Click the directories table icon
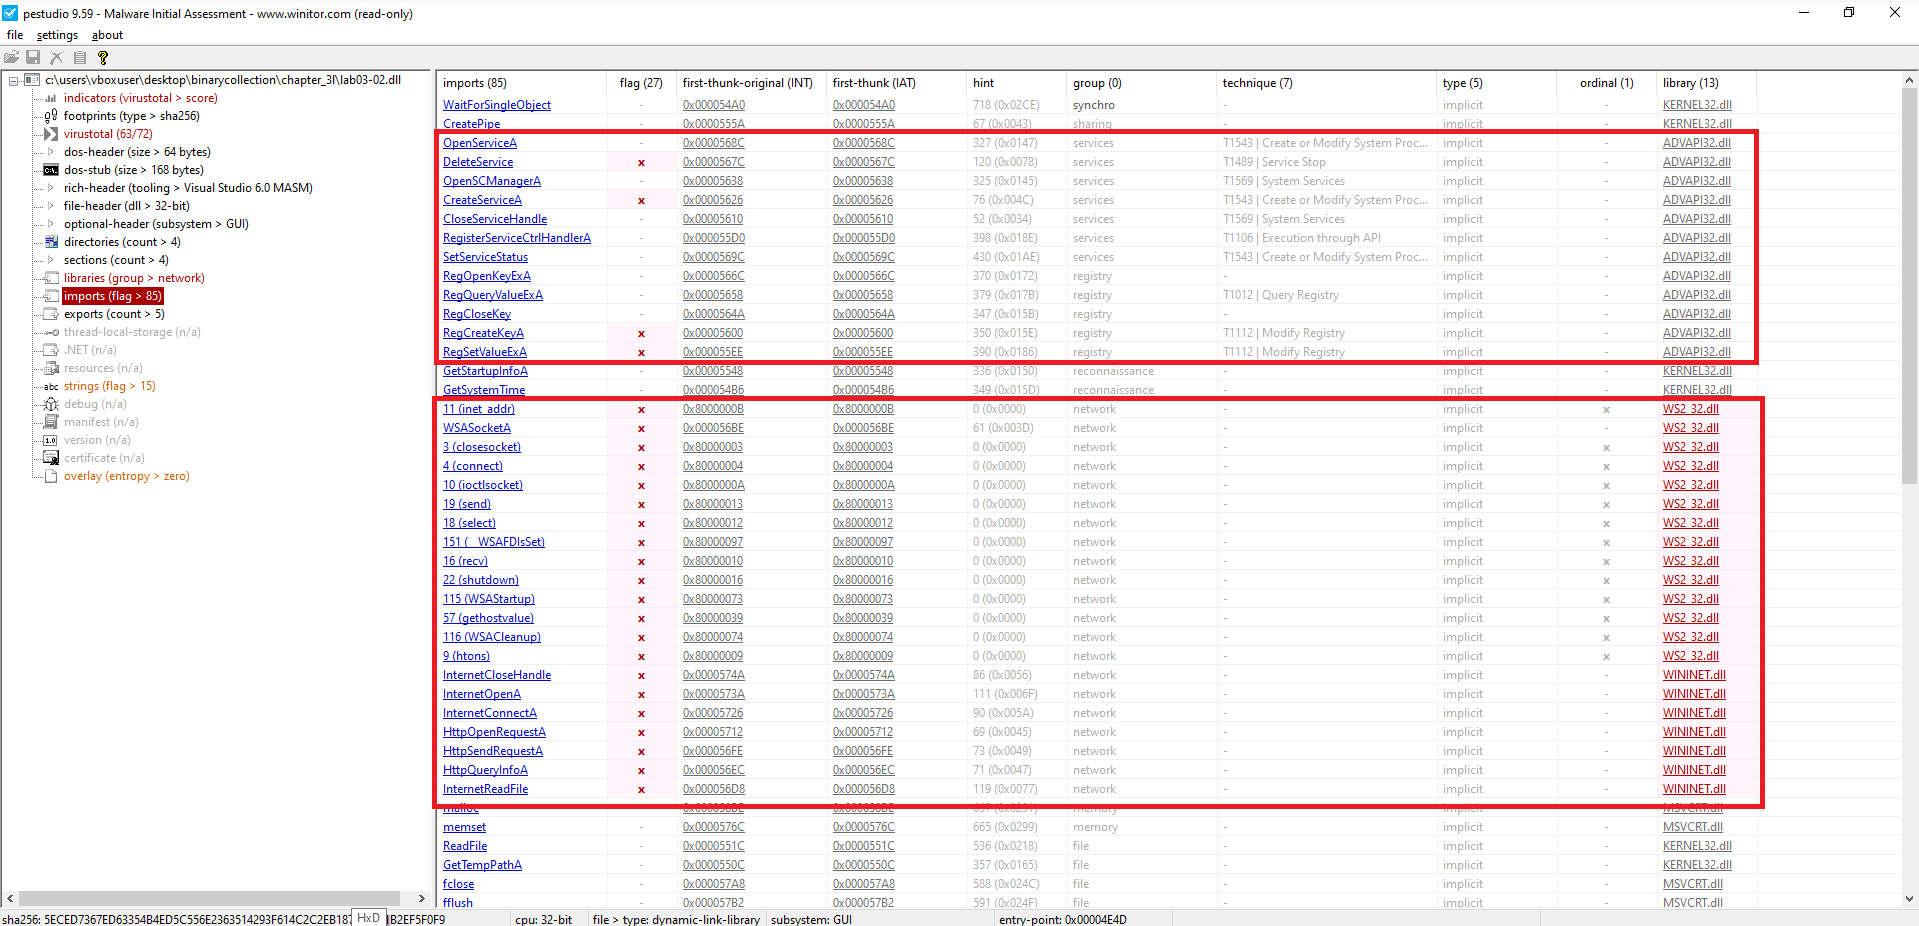 click(51, 242)
